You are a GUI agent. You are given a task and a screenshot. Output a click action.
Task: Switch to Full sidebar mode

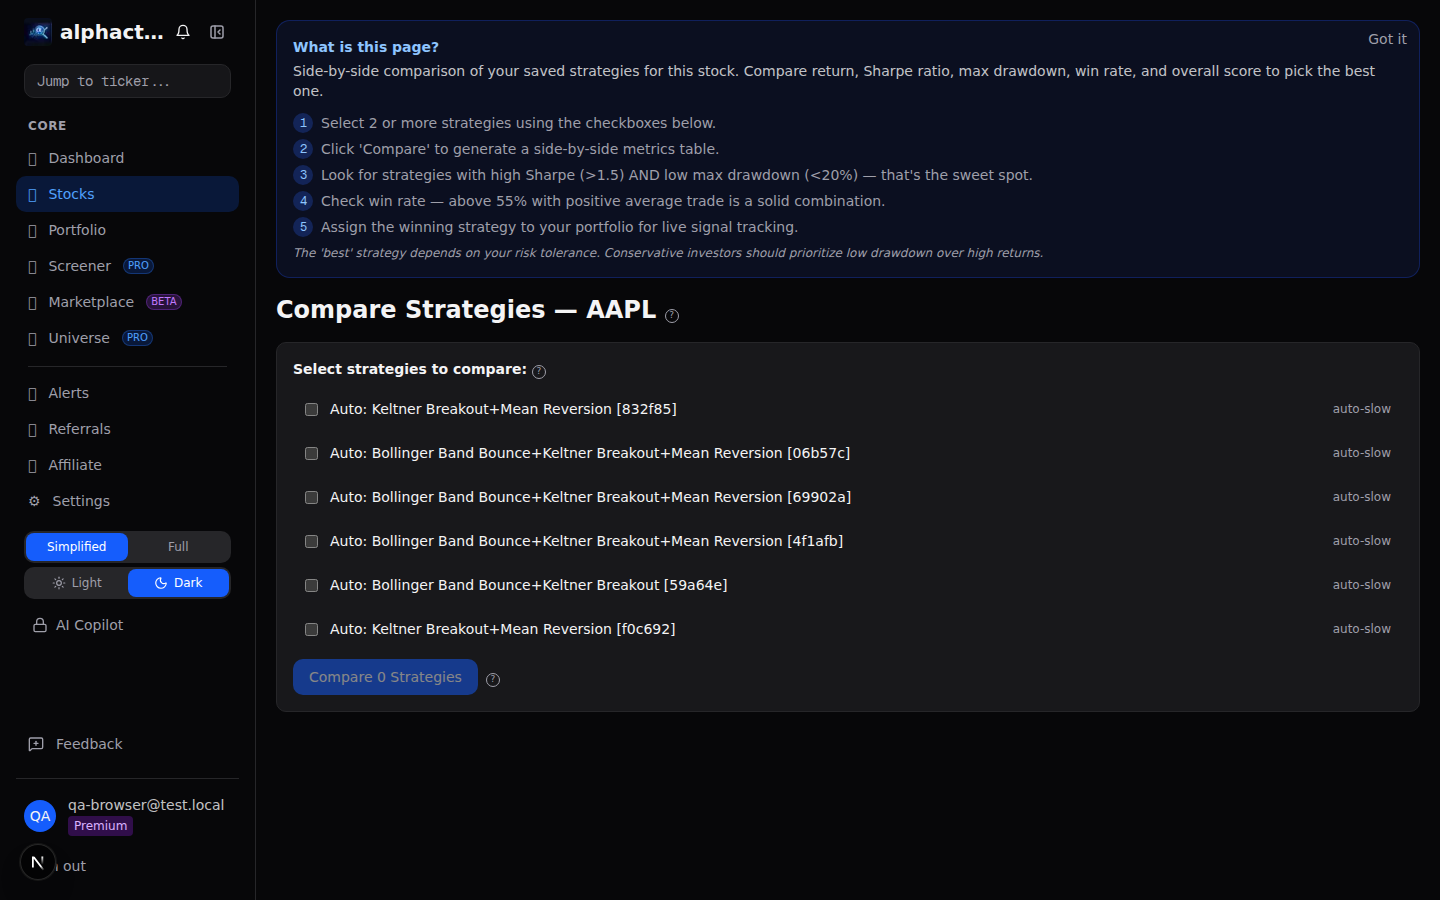[178, 546]
